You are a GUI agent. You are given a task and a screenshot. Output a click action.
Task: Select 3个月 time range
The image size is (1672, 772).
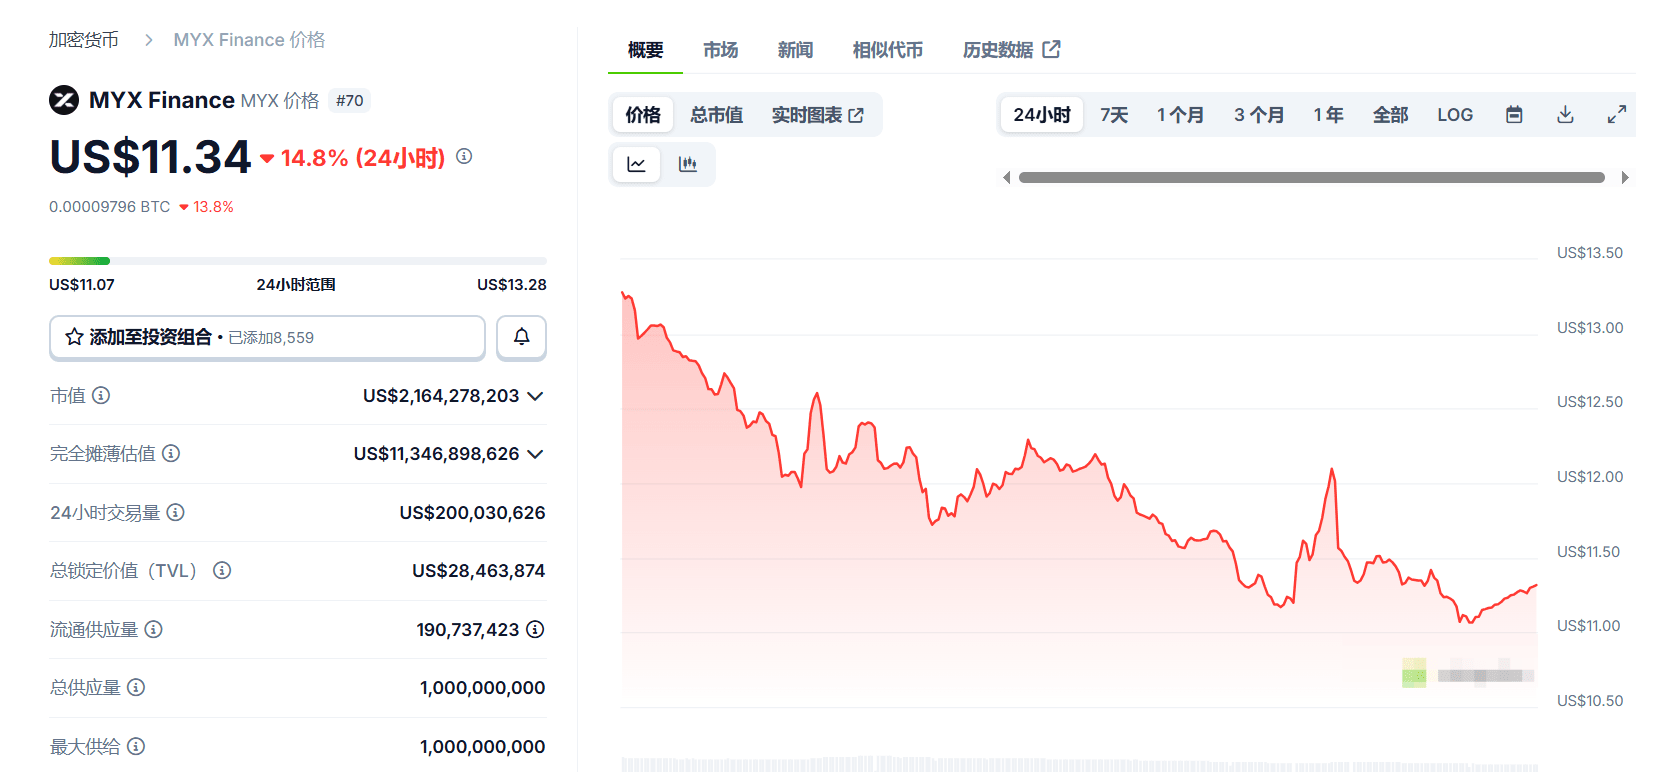pos(1259,115)
